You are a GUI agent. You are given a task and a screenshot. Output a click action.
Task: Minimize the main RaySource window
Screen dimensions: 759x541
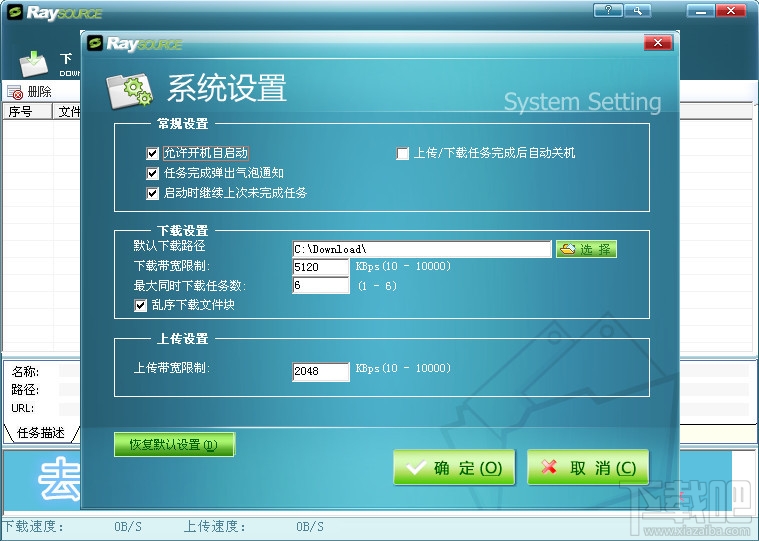pyautogui.click(x=700, y=10)
